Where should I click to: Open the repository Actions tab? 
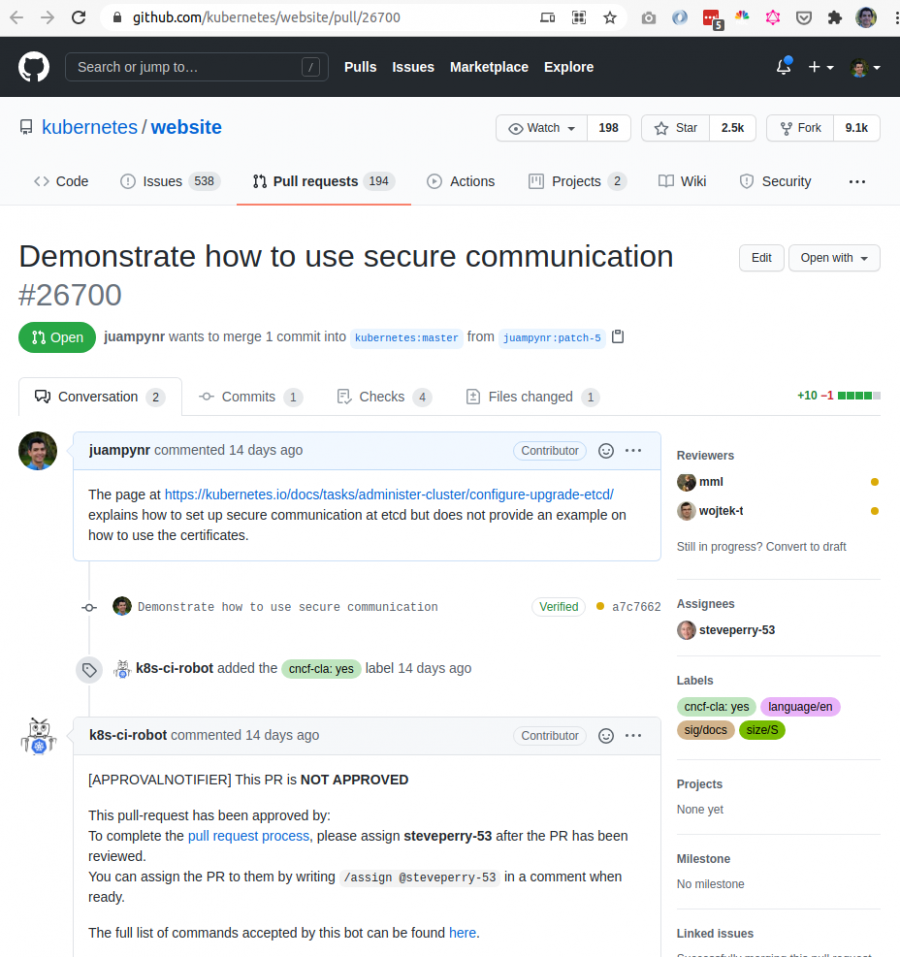click(461, 181)
